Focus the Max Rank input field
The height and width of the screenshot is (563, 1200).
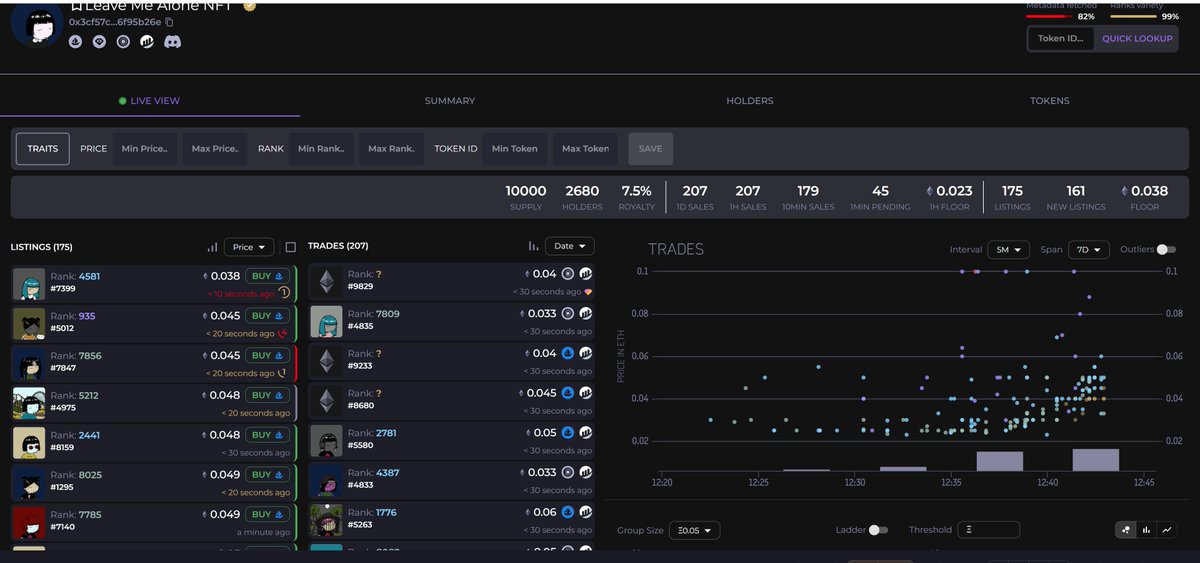[391, 149]
